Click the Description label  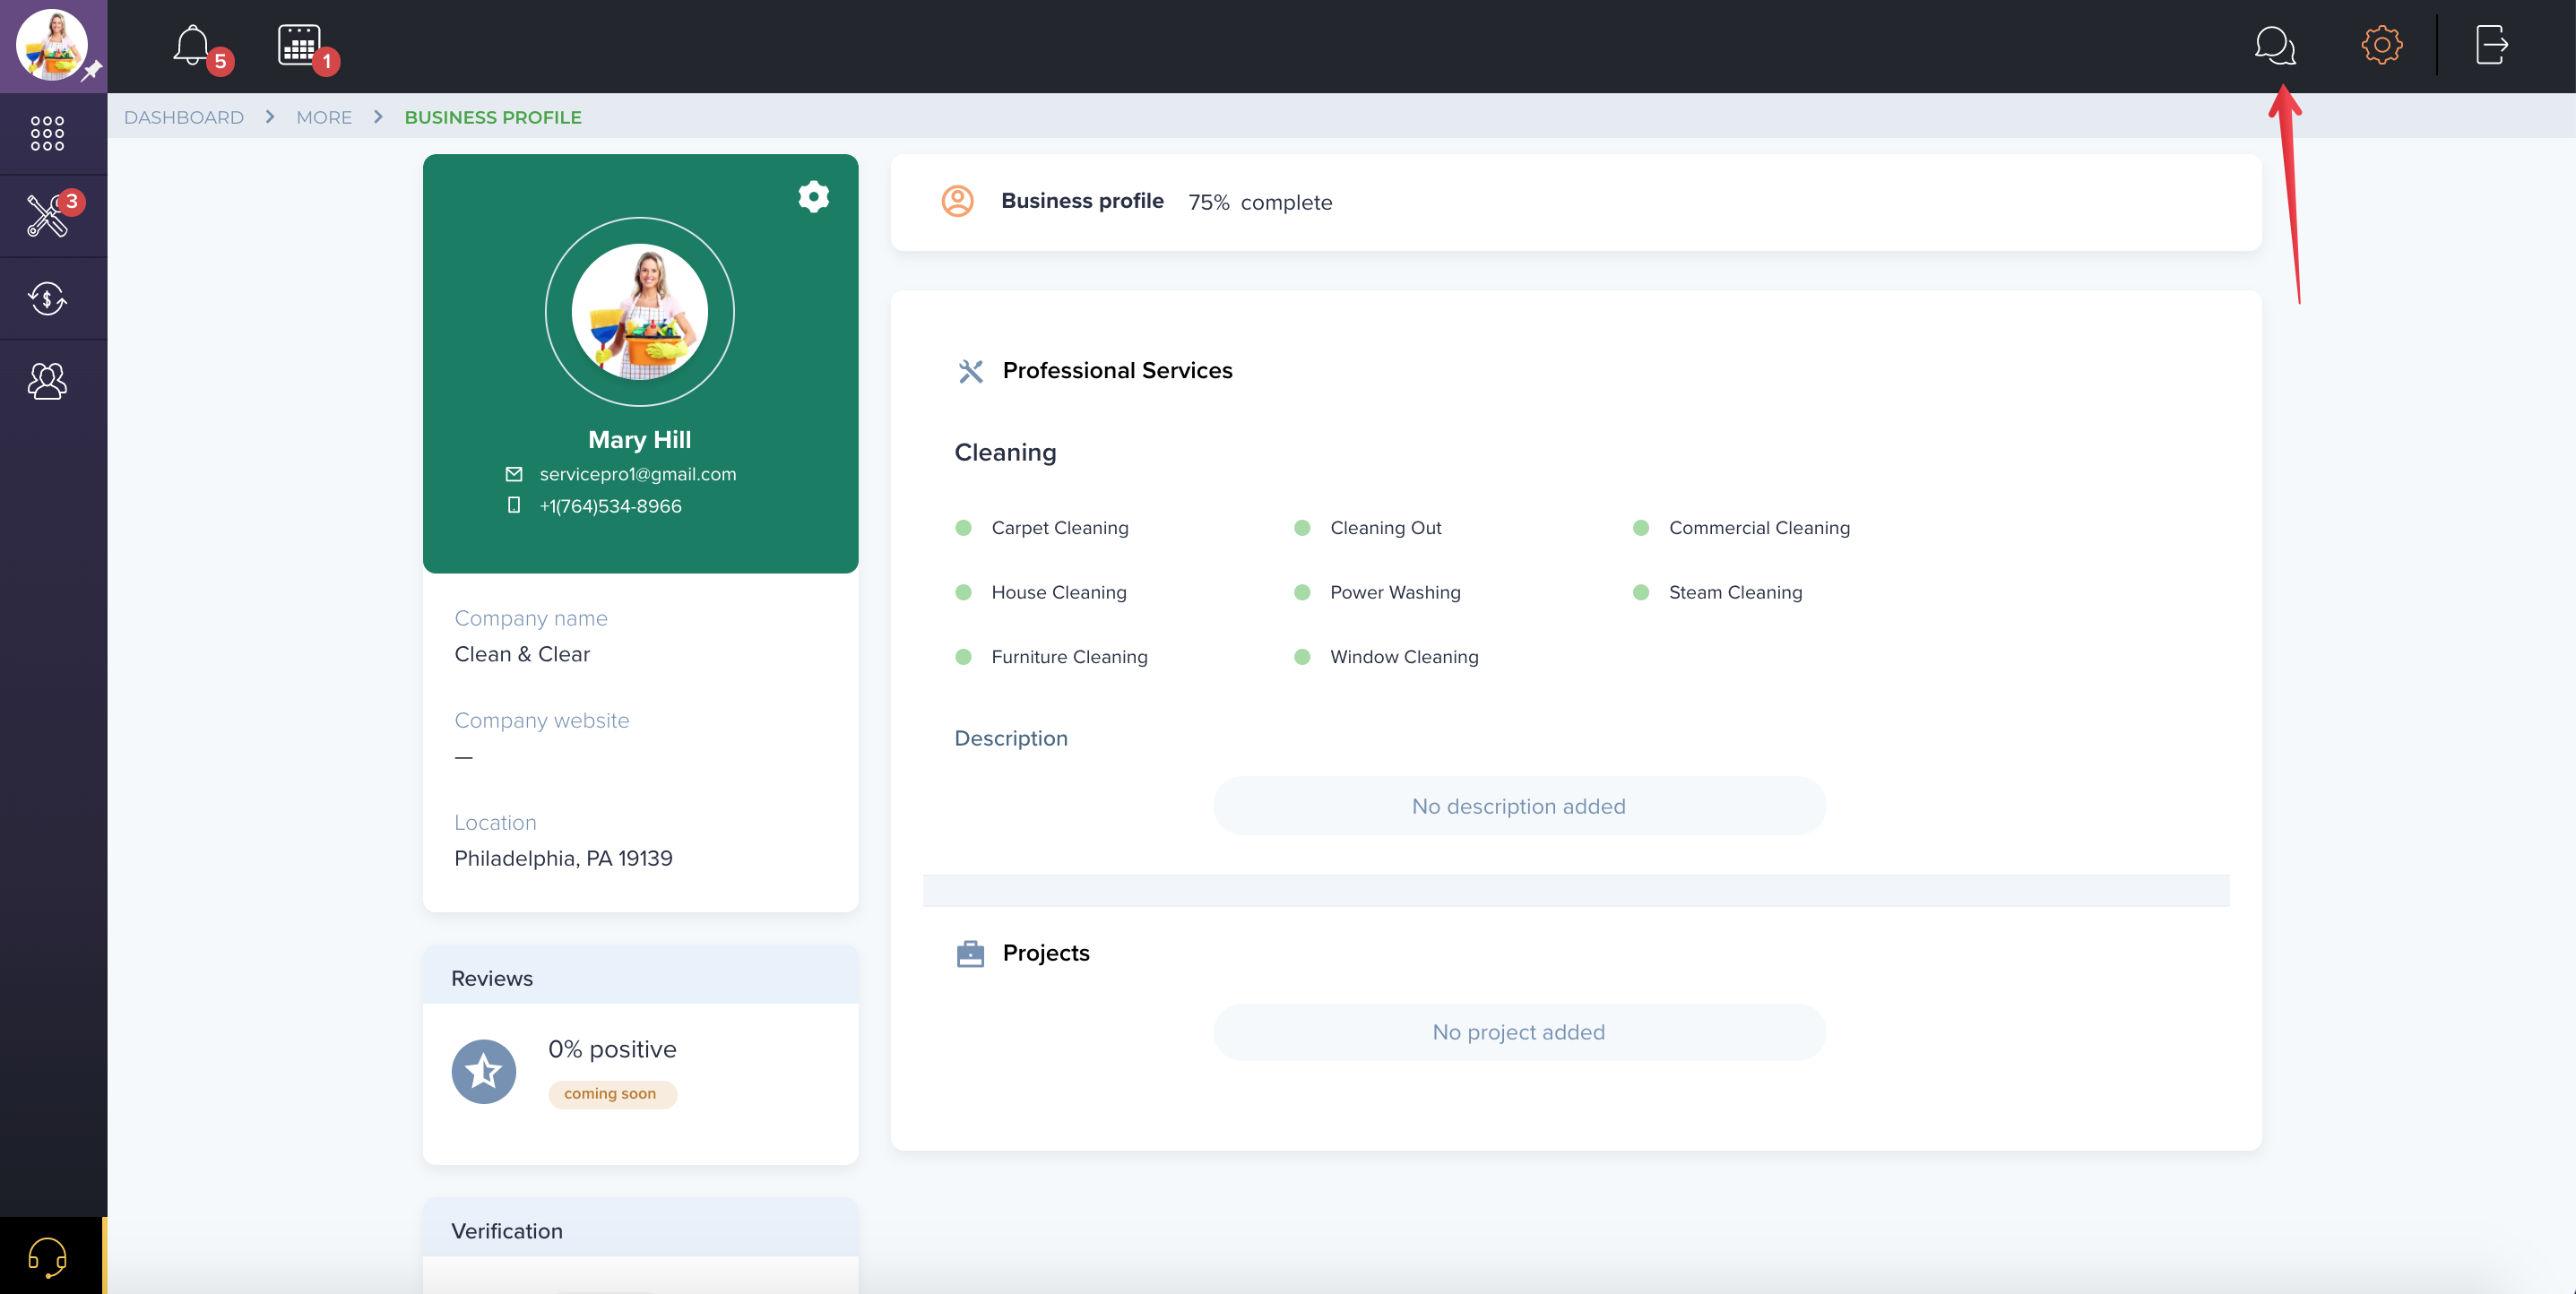click(x=1011, y=738)
